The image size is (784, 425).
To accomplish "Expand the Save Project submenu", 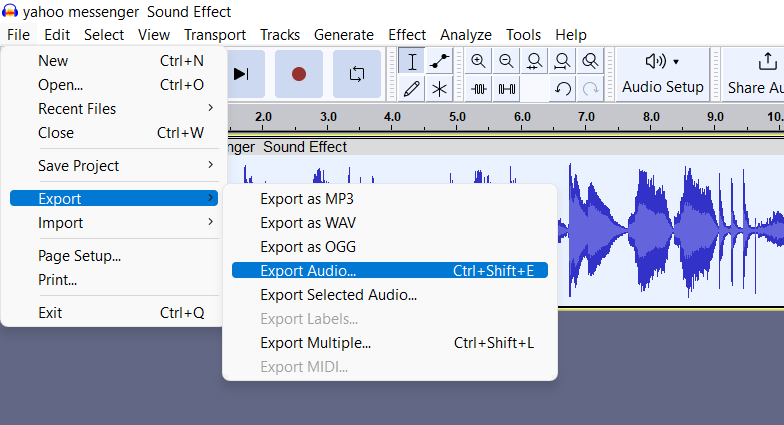I will pyautogui.click(x=110, y=165).
